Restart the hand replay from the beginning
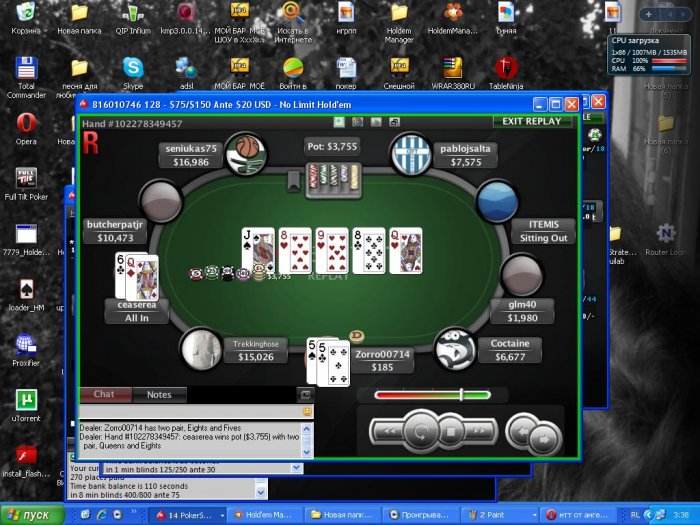This screenshot has width=700, height=525. [420, 432]
